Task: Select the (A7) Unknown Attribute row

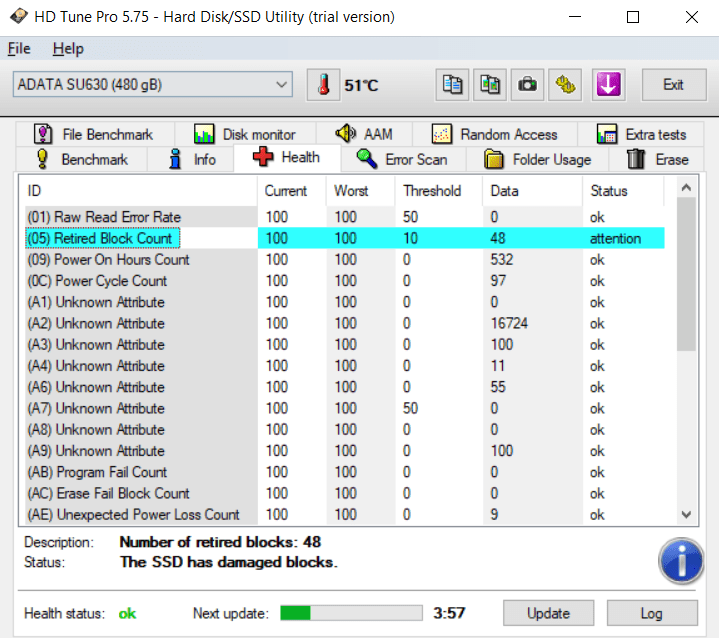Action: tap(344, 408)
